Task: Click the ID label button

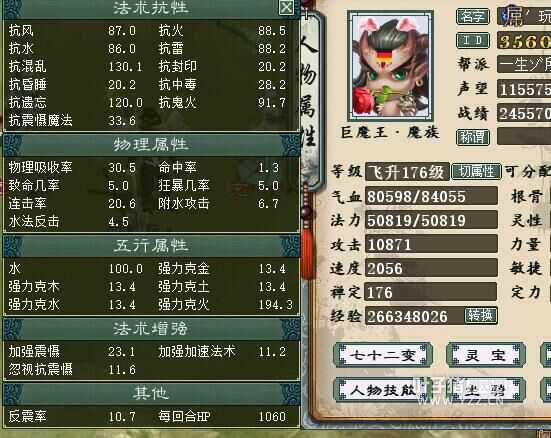Action: coord(473,40)
